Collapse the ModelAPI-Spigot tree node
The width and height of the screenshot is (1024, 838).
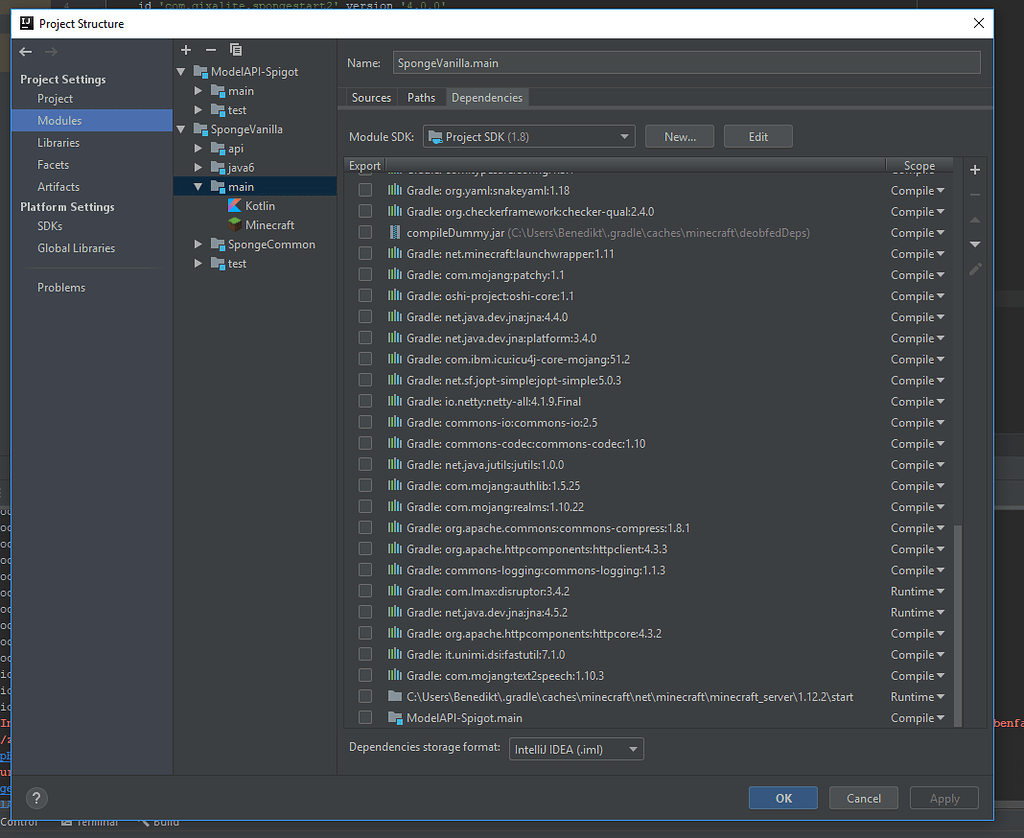[x=181, y=72]
